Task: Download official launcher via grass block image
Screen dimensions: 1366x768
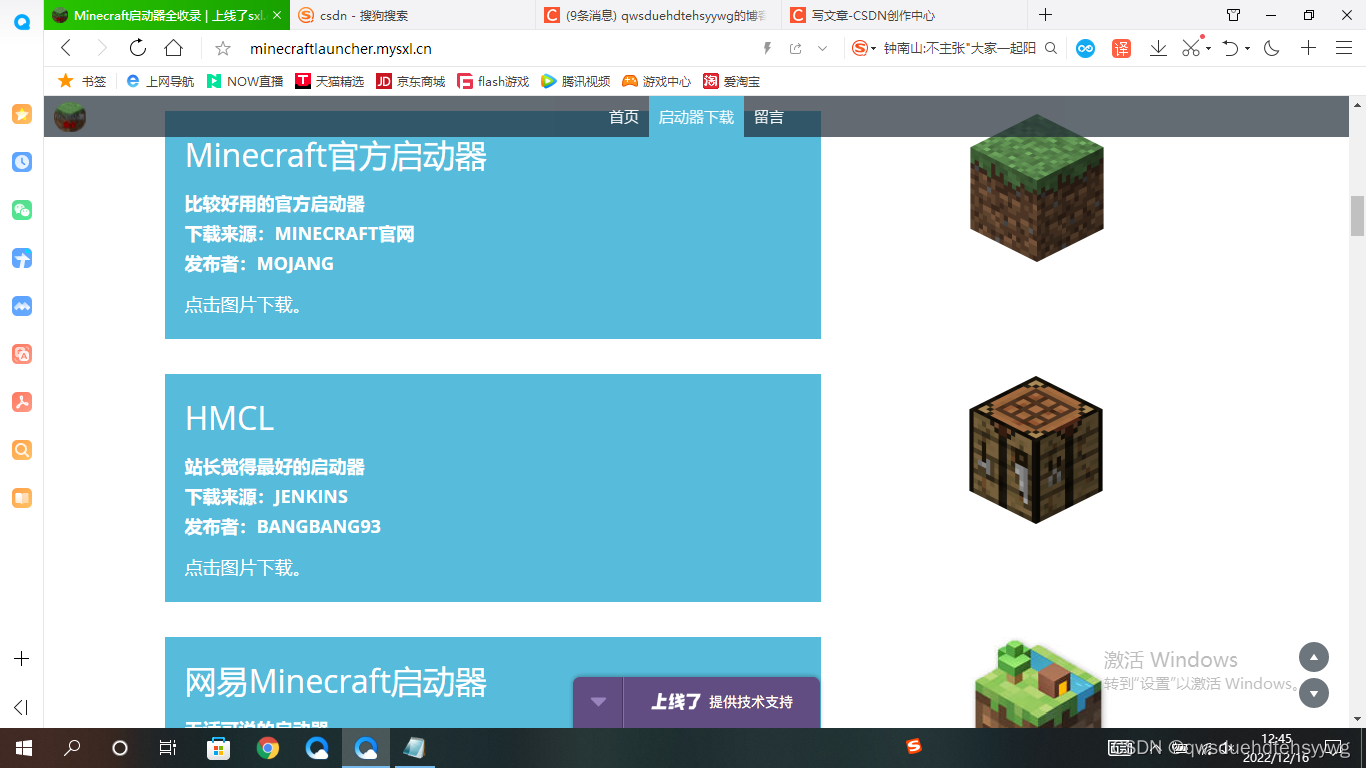Action: click(1036, 188)
